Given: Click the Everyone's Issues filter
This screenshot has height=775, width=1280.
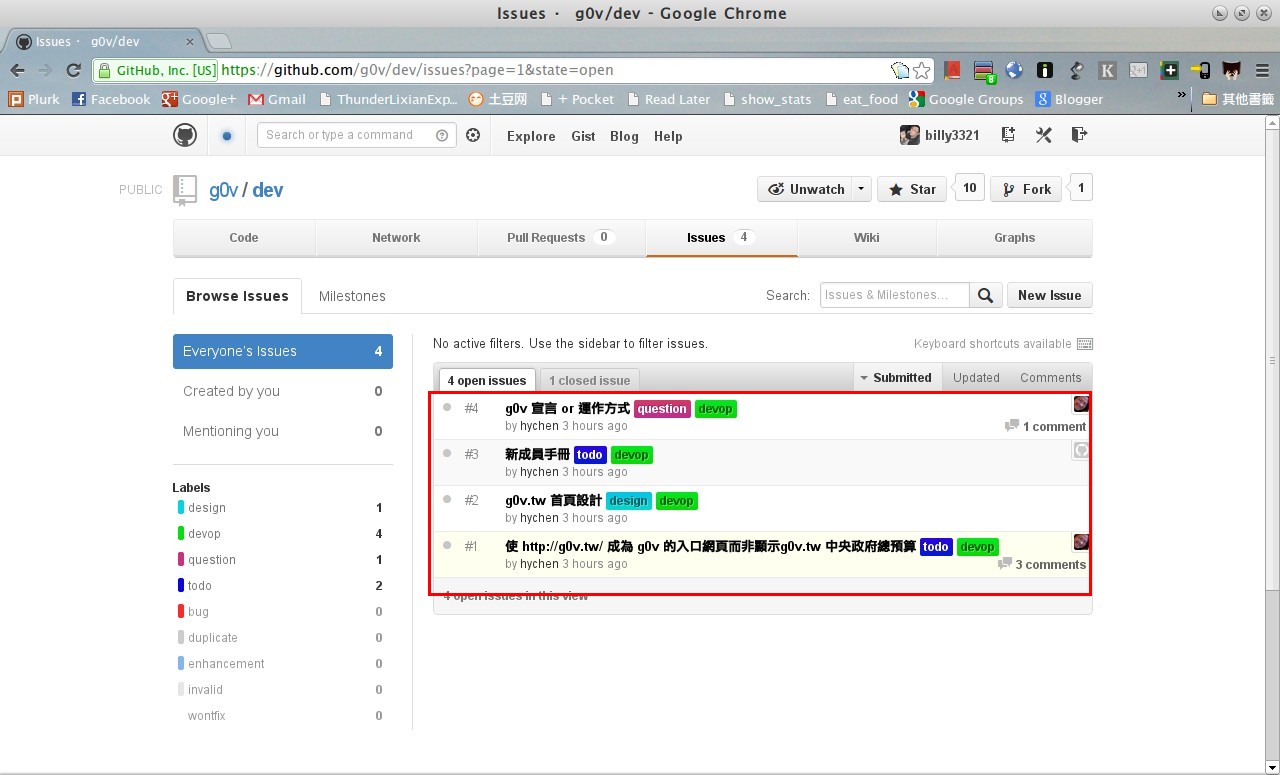Looking at the screenshot, I should click(283, 351).
